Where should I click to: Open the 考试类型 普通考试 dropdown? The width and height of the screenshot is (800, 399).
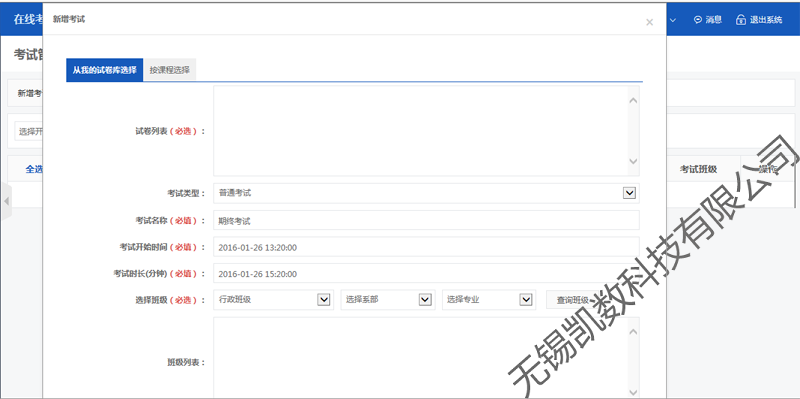pos(426,193)
